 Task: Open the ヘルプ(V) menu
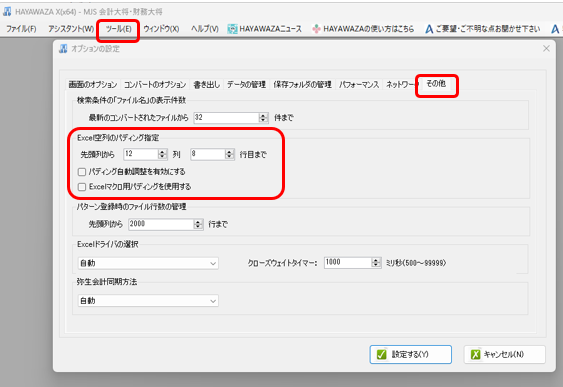205,29
